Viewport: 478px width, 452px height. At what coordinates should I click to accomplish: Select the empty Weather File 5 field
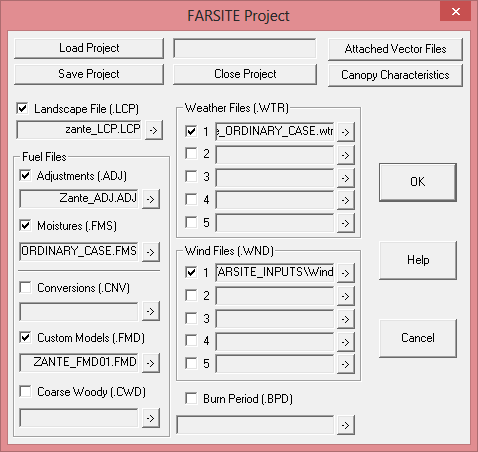point(275,223)
